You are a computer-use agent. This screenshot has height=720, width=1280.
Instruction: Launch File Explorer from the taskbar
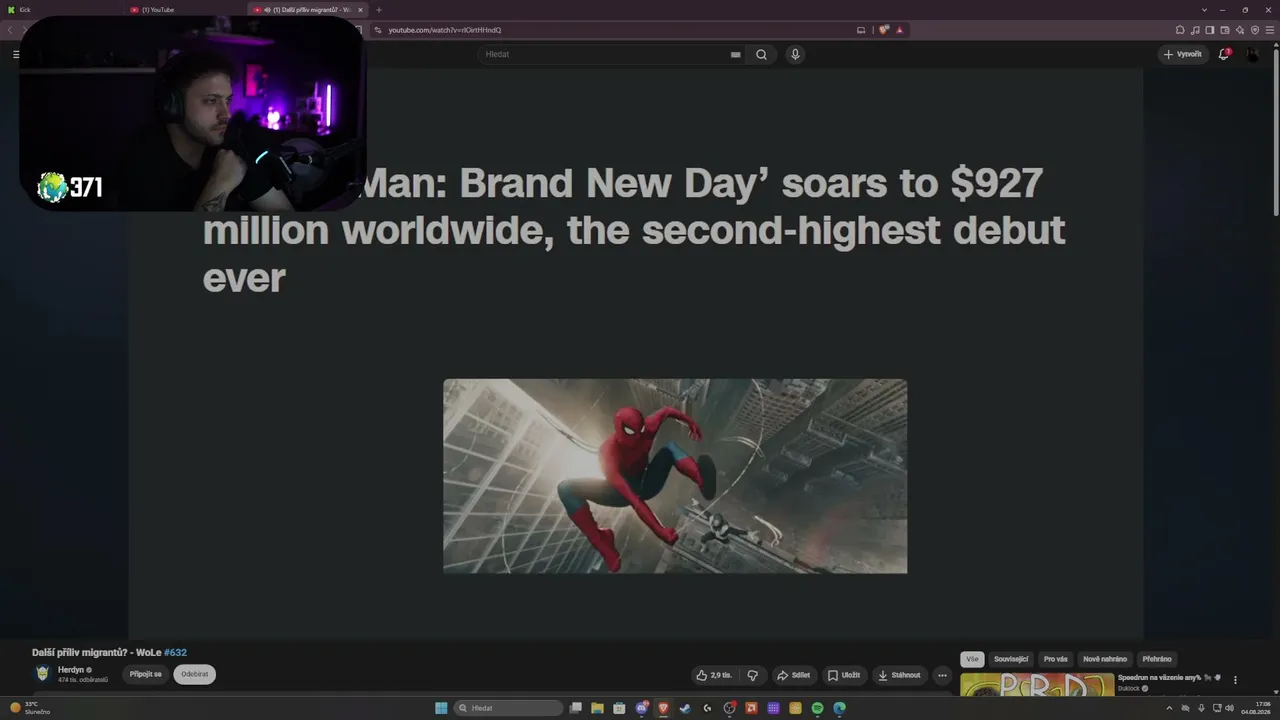[597, 708]
